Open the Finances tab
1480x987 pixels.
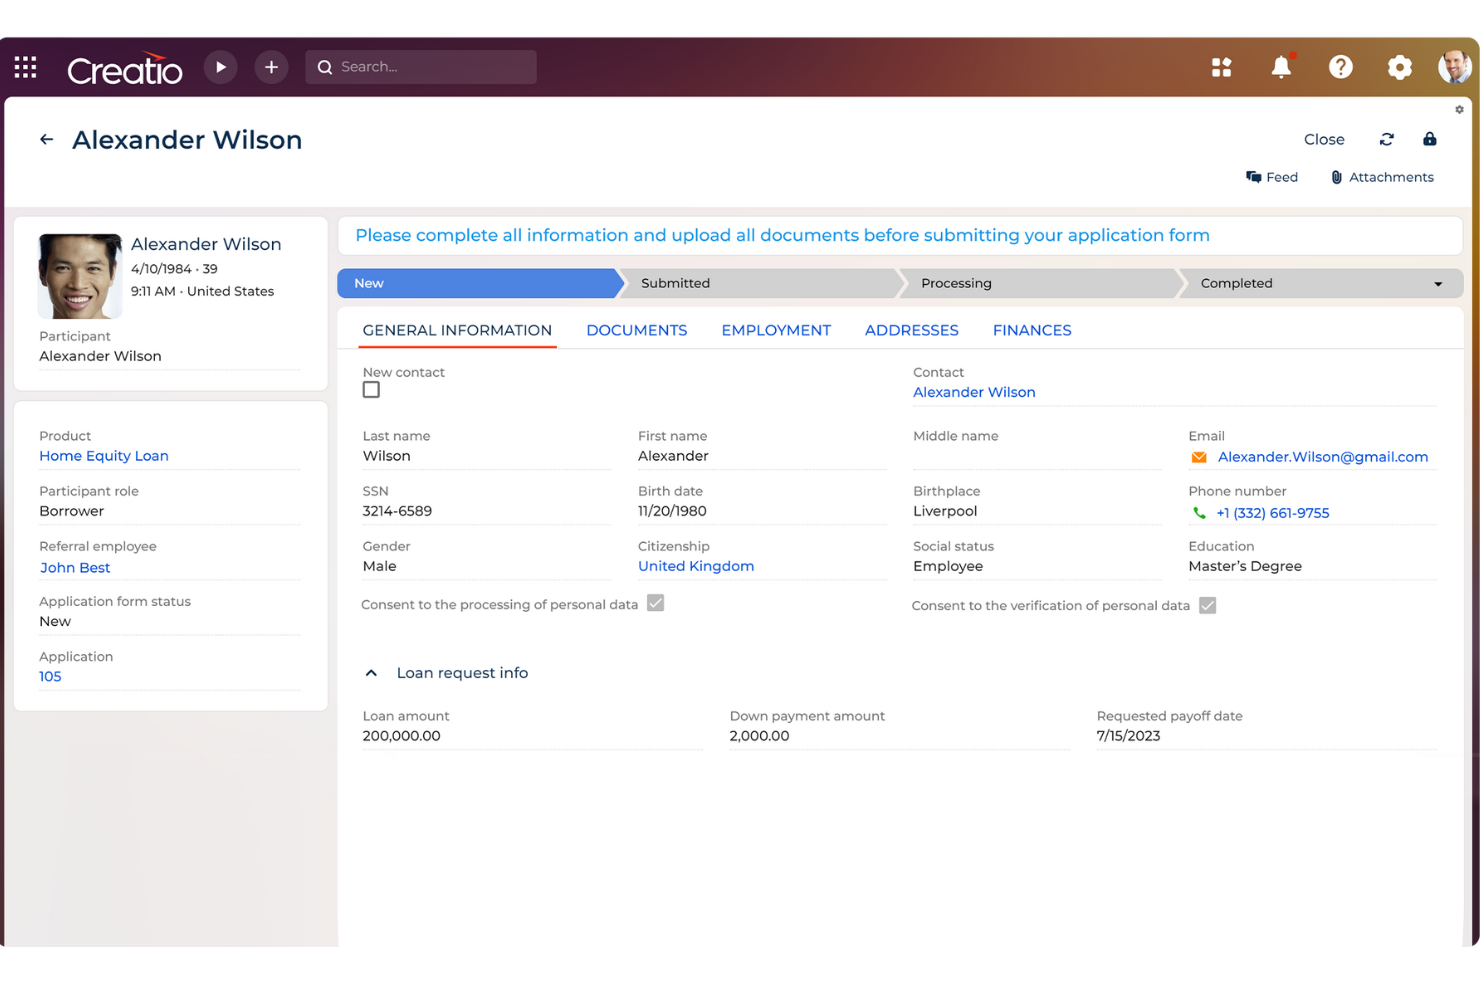(x=1032, y=330)
